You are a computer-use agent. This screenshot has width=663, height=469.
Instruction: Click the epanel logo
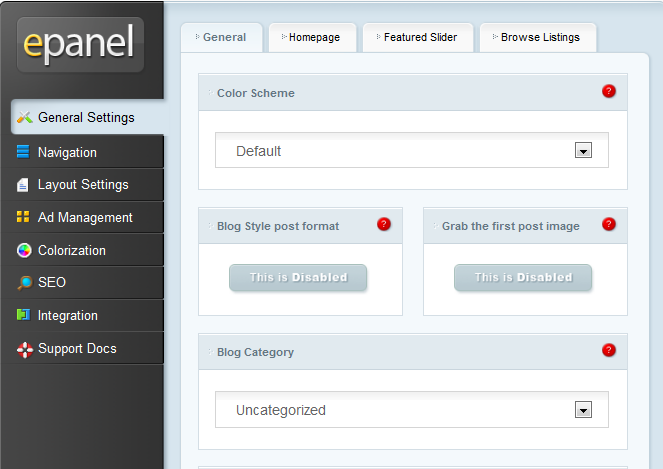pyautogui.click(x=80, y=44)
